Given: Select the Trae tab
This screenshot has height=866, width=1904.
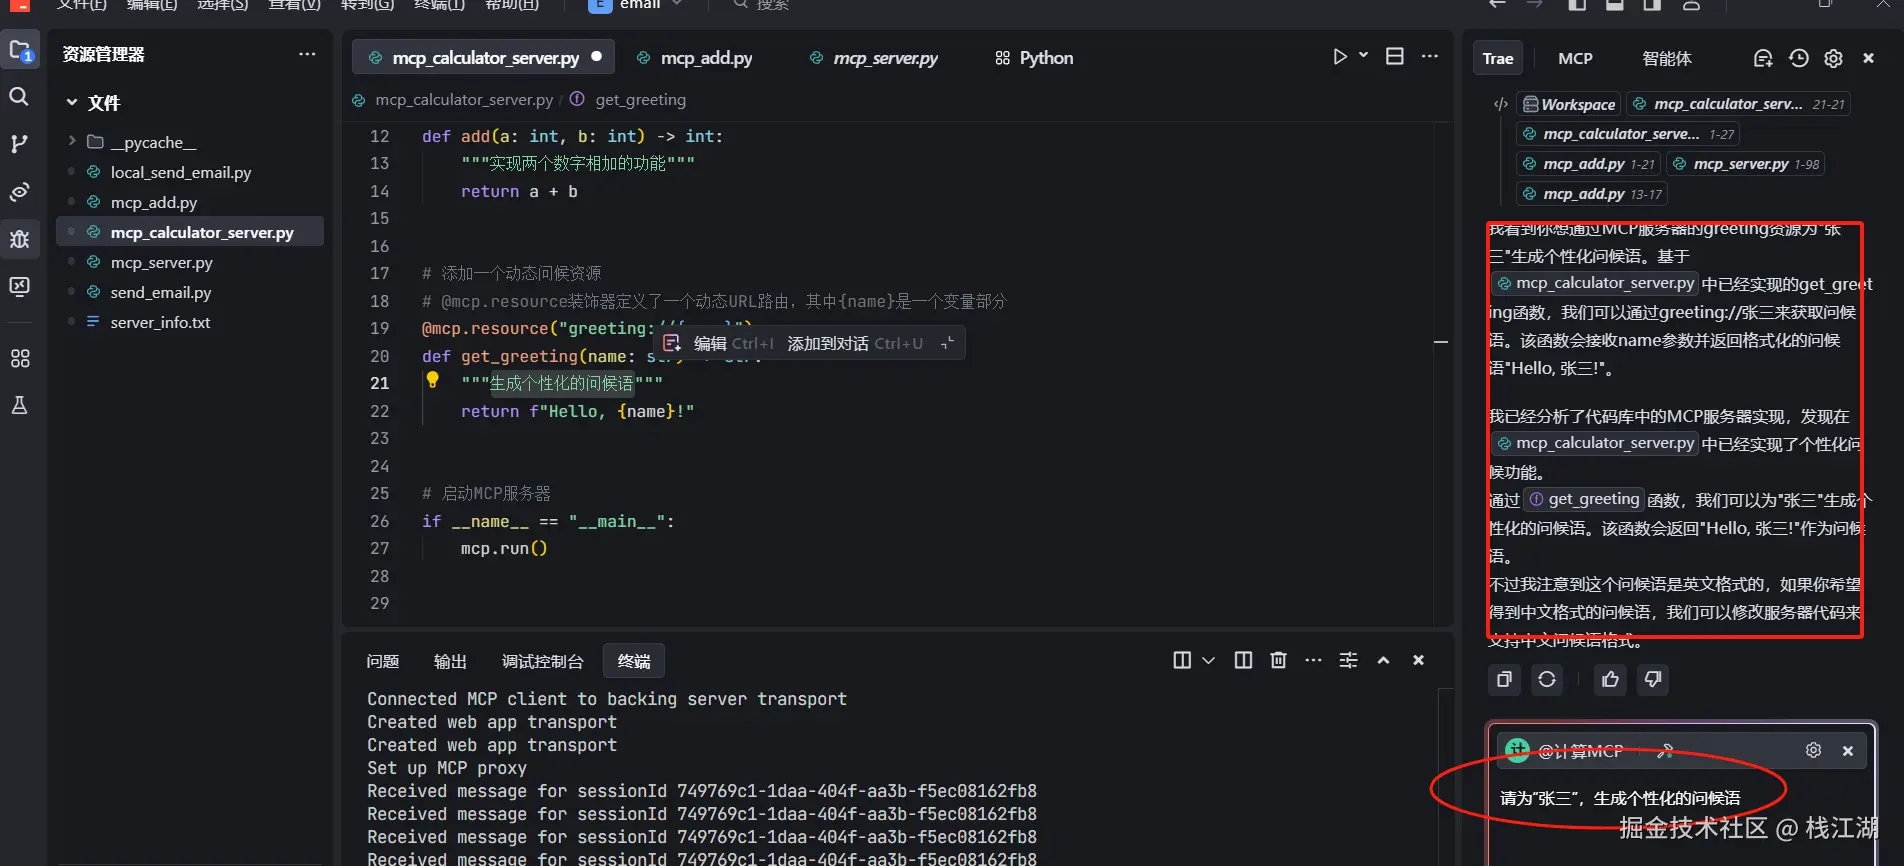Looking at the screenshot, I should (1498, 58).
